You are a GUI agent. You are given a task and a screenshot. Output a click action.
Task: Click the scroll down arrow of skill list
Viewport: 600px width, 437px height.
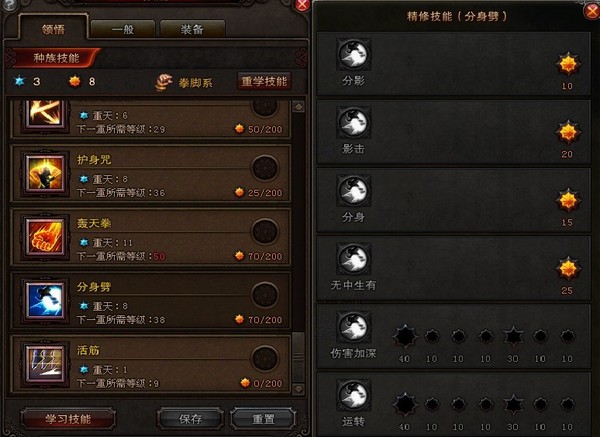coord(298,389)
